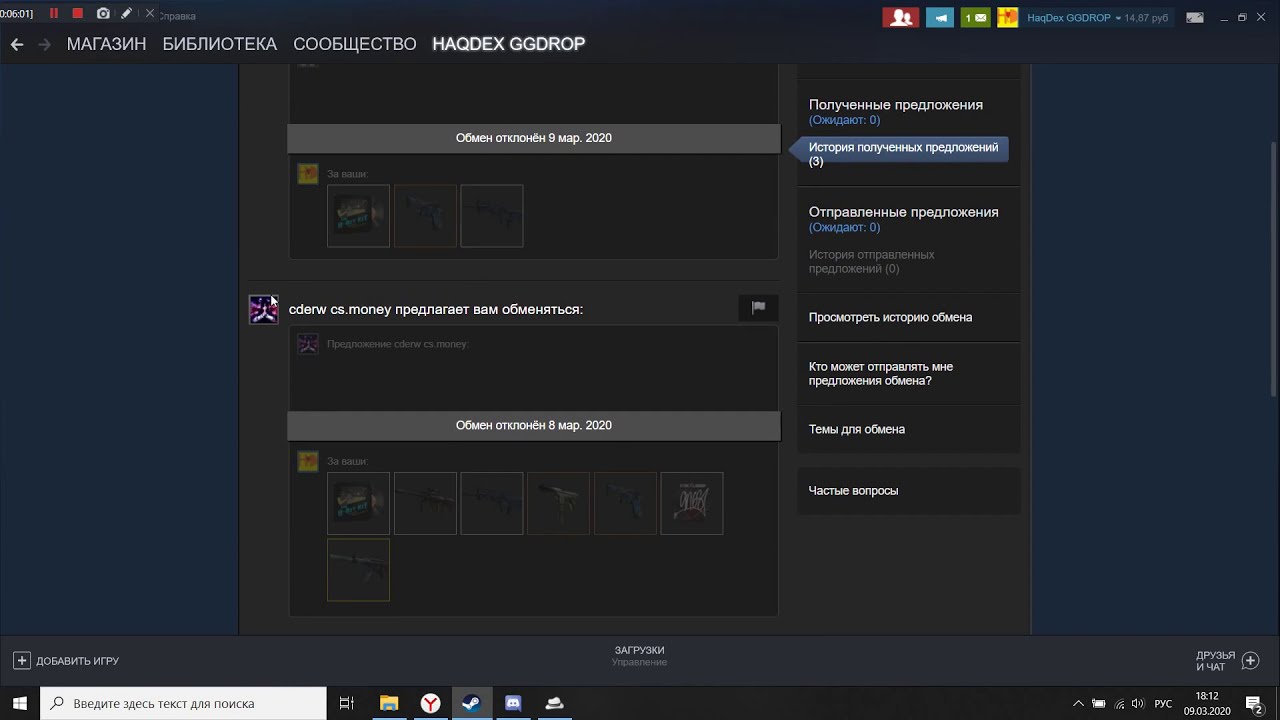This screenshot has width=1280, height=720.
Task: Select first item thumbnail in 9 мар. offer
Action: (x=358, y=216)
